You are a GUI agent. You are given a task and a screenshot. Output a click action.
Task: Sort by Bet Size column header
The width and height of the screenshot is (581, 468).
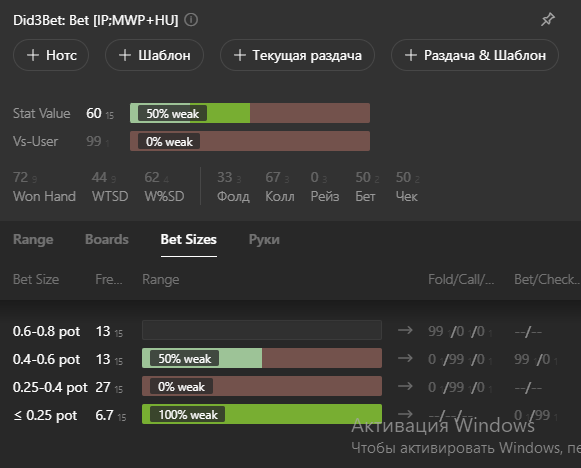tap(36, 279)
